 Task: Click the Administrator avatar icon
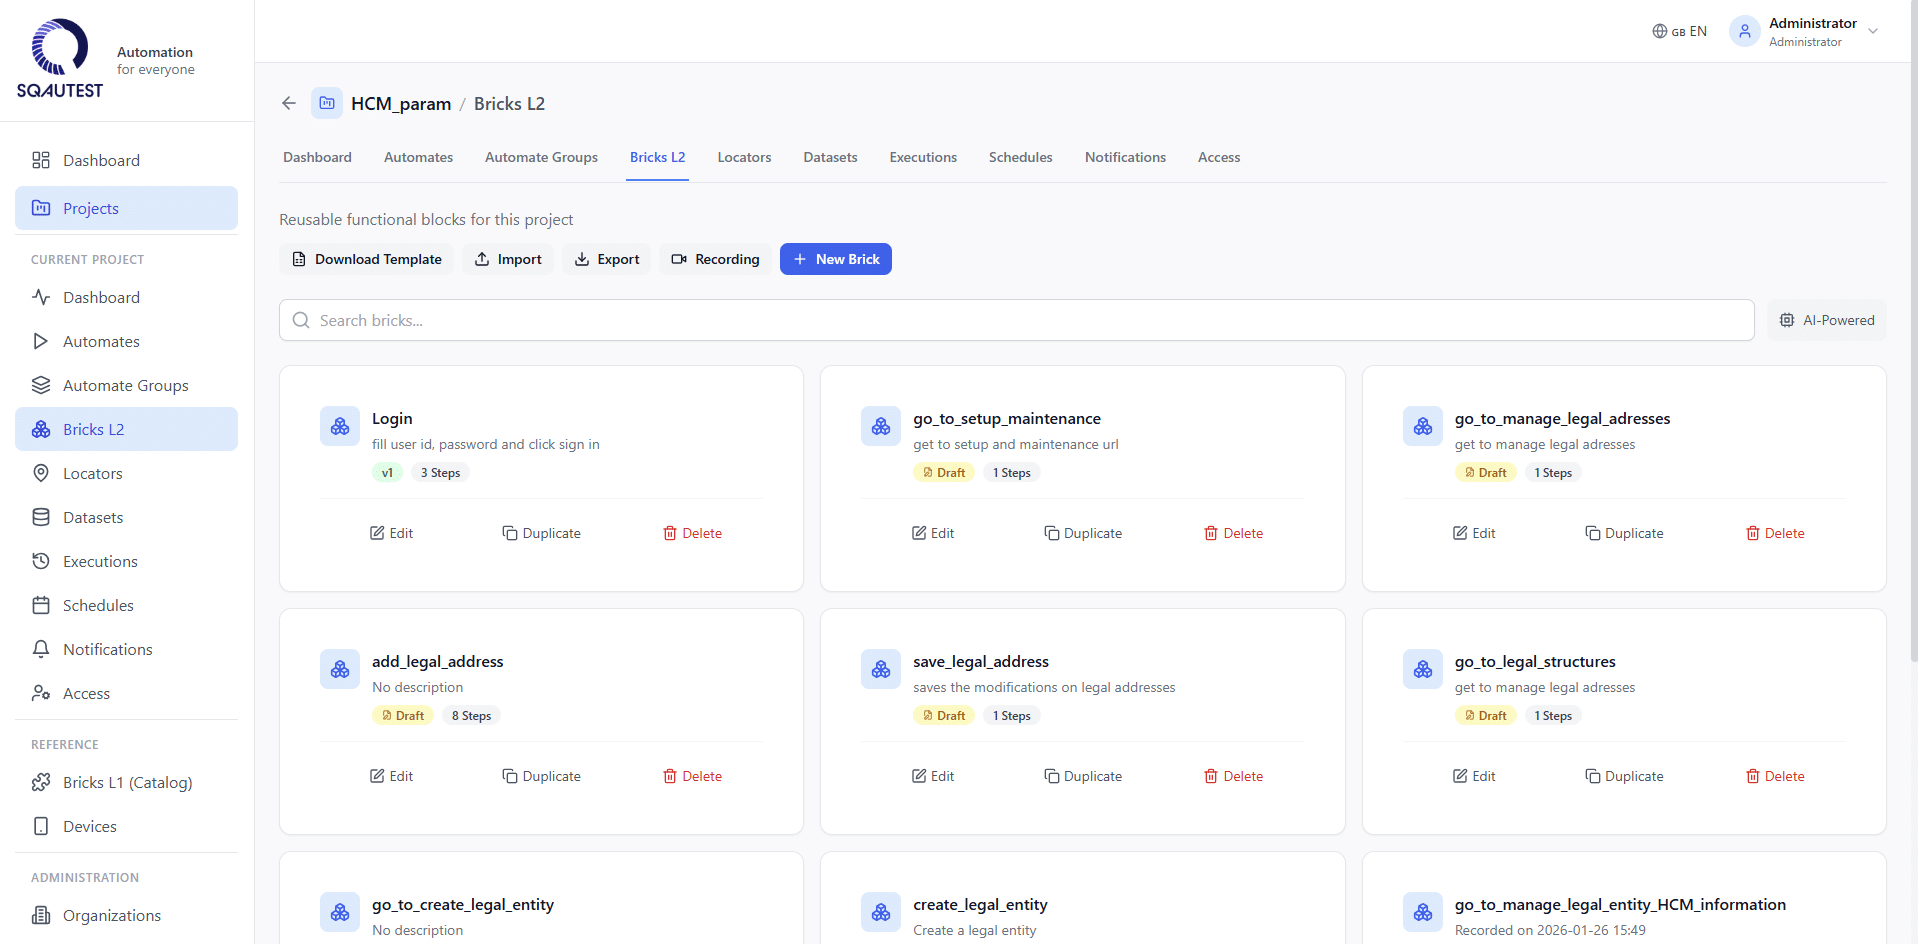(x=1744, y=31)
